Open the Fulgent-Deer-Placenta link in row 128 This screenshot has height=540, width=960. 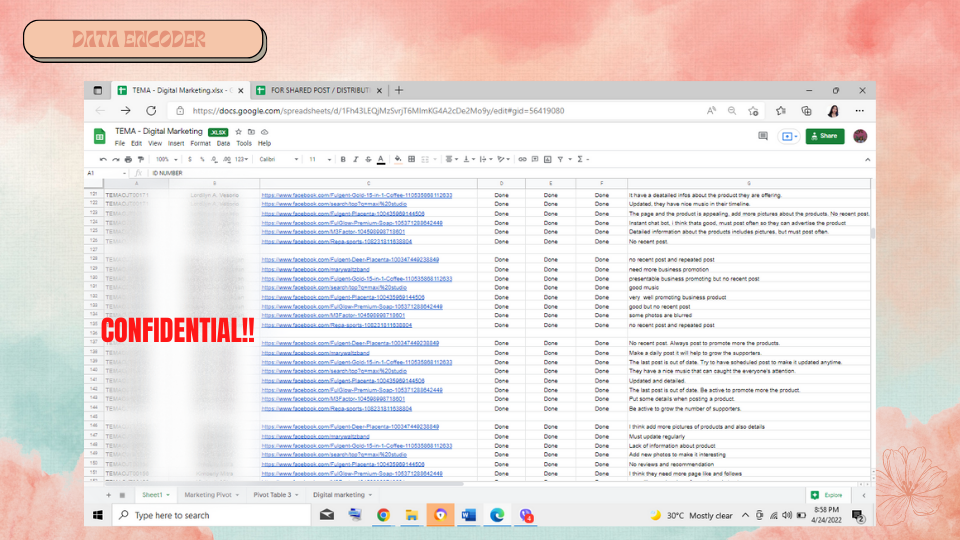coord(350,260)
